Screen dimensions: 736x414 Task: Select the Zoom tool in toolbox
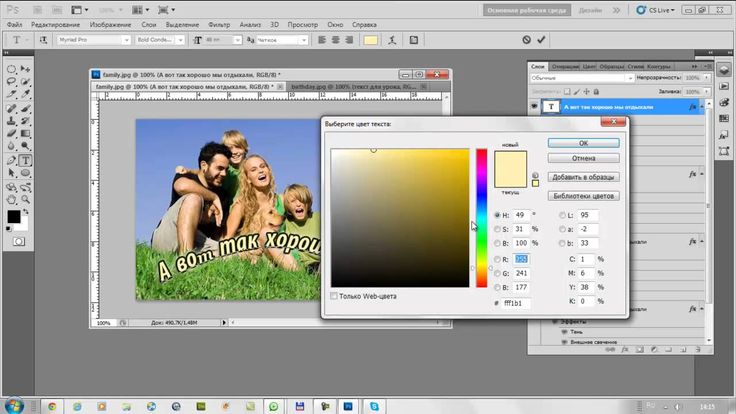tap(25, 200)
